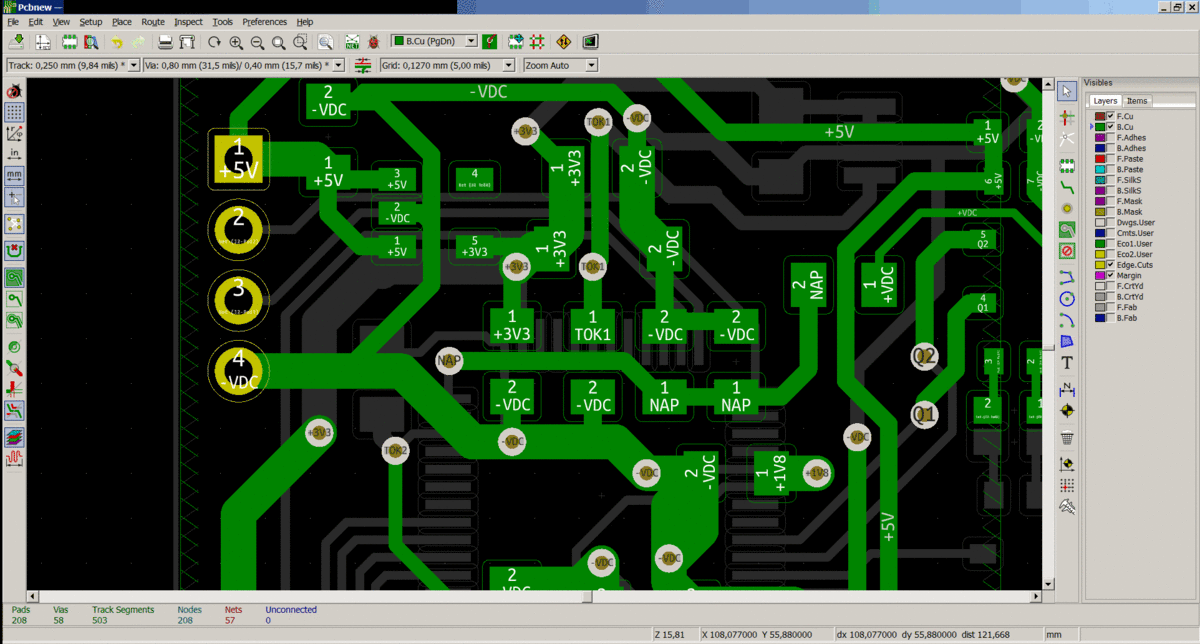Viewport: 1200px width, 644px height.
Task: Toggle grid display on left toolbar
Action: (15, 111)
